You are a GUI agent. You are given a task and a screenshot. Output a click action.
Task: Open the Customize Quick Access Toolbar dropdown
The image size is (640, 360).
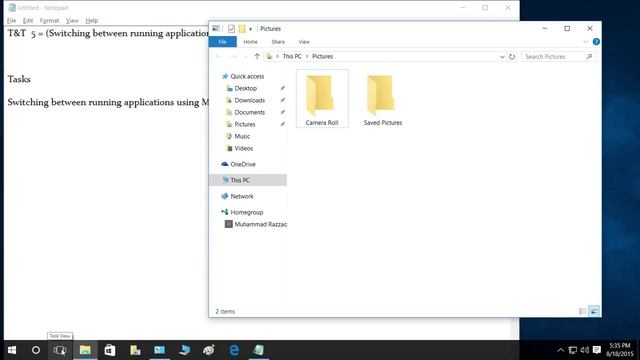point(251,29)
